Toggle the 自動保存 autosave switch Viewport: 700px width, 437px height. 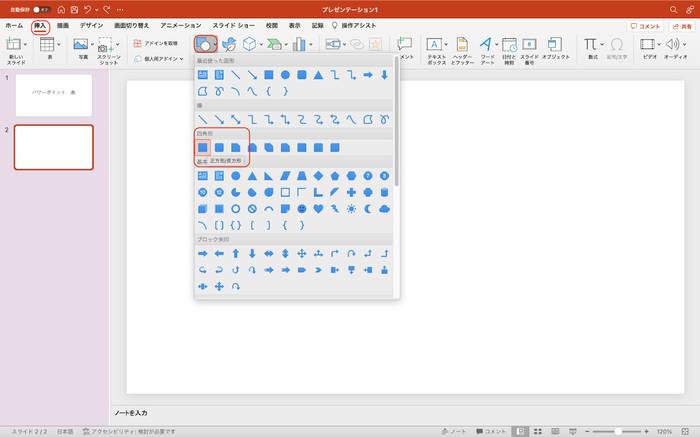[x=41, y=9]
